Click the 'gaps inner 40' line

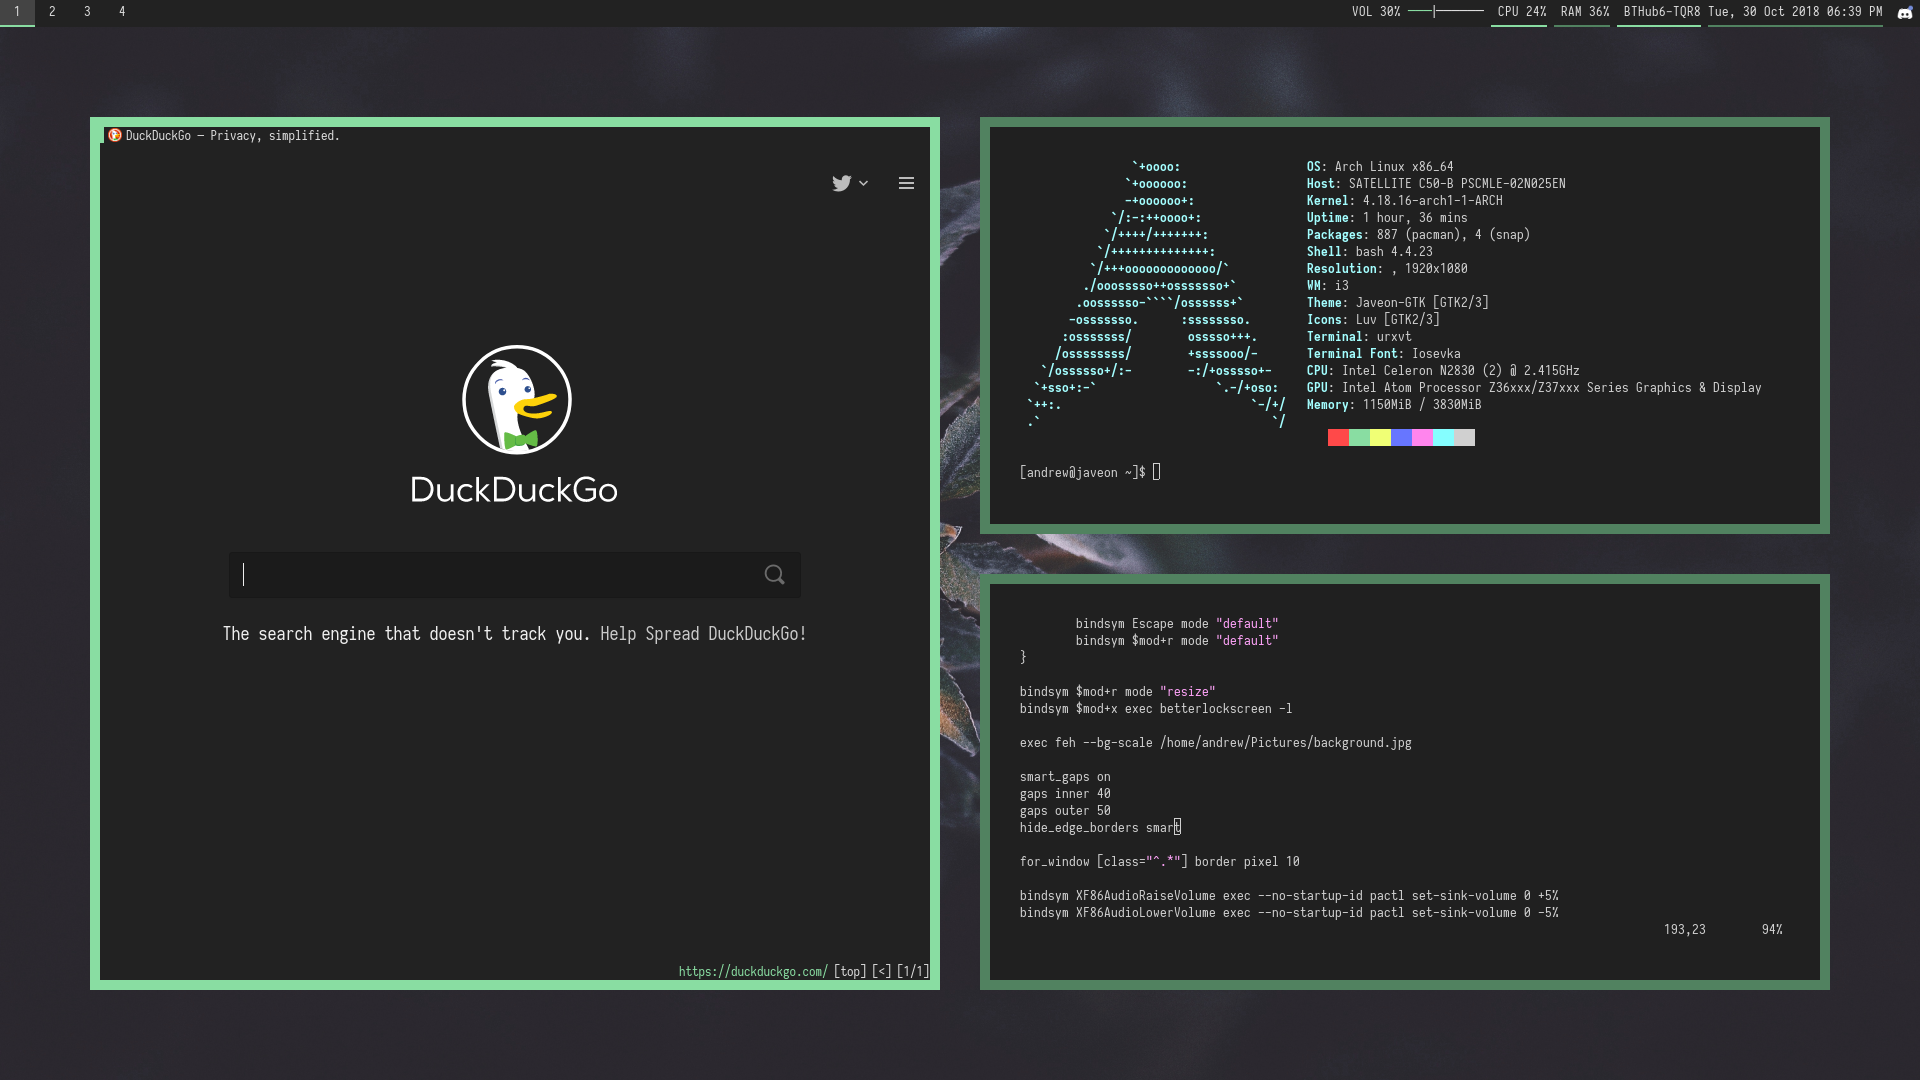[x=1065, y=794]
